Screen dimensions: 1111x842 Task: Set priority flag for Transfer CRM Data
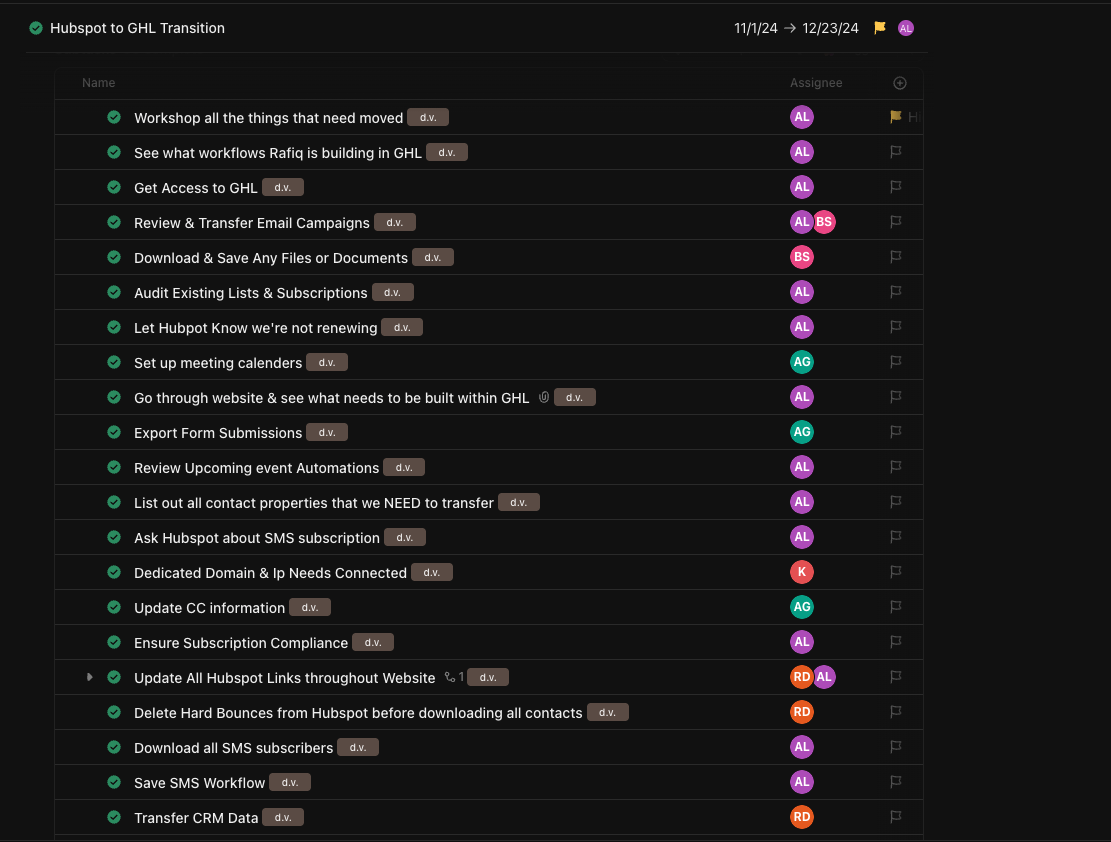[x=896, y=817]
